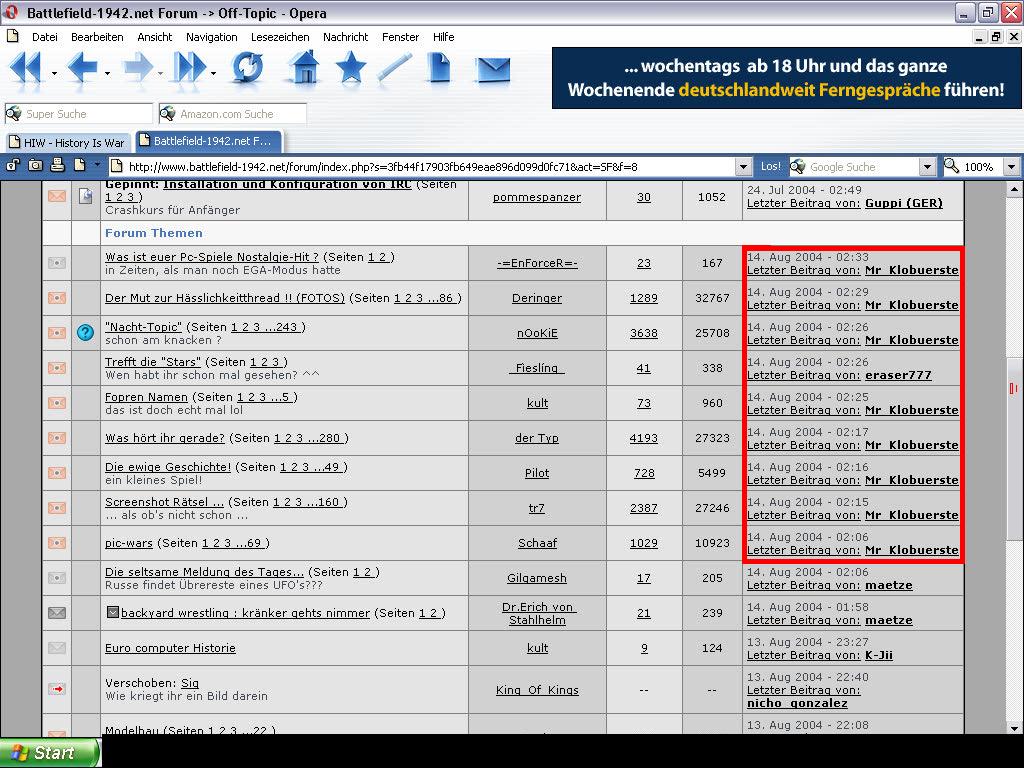Click the blue question mark topic icon
Viewport: 1024px width, 768px height.
(x=85, y=333)
